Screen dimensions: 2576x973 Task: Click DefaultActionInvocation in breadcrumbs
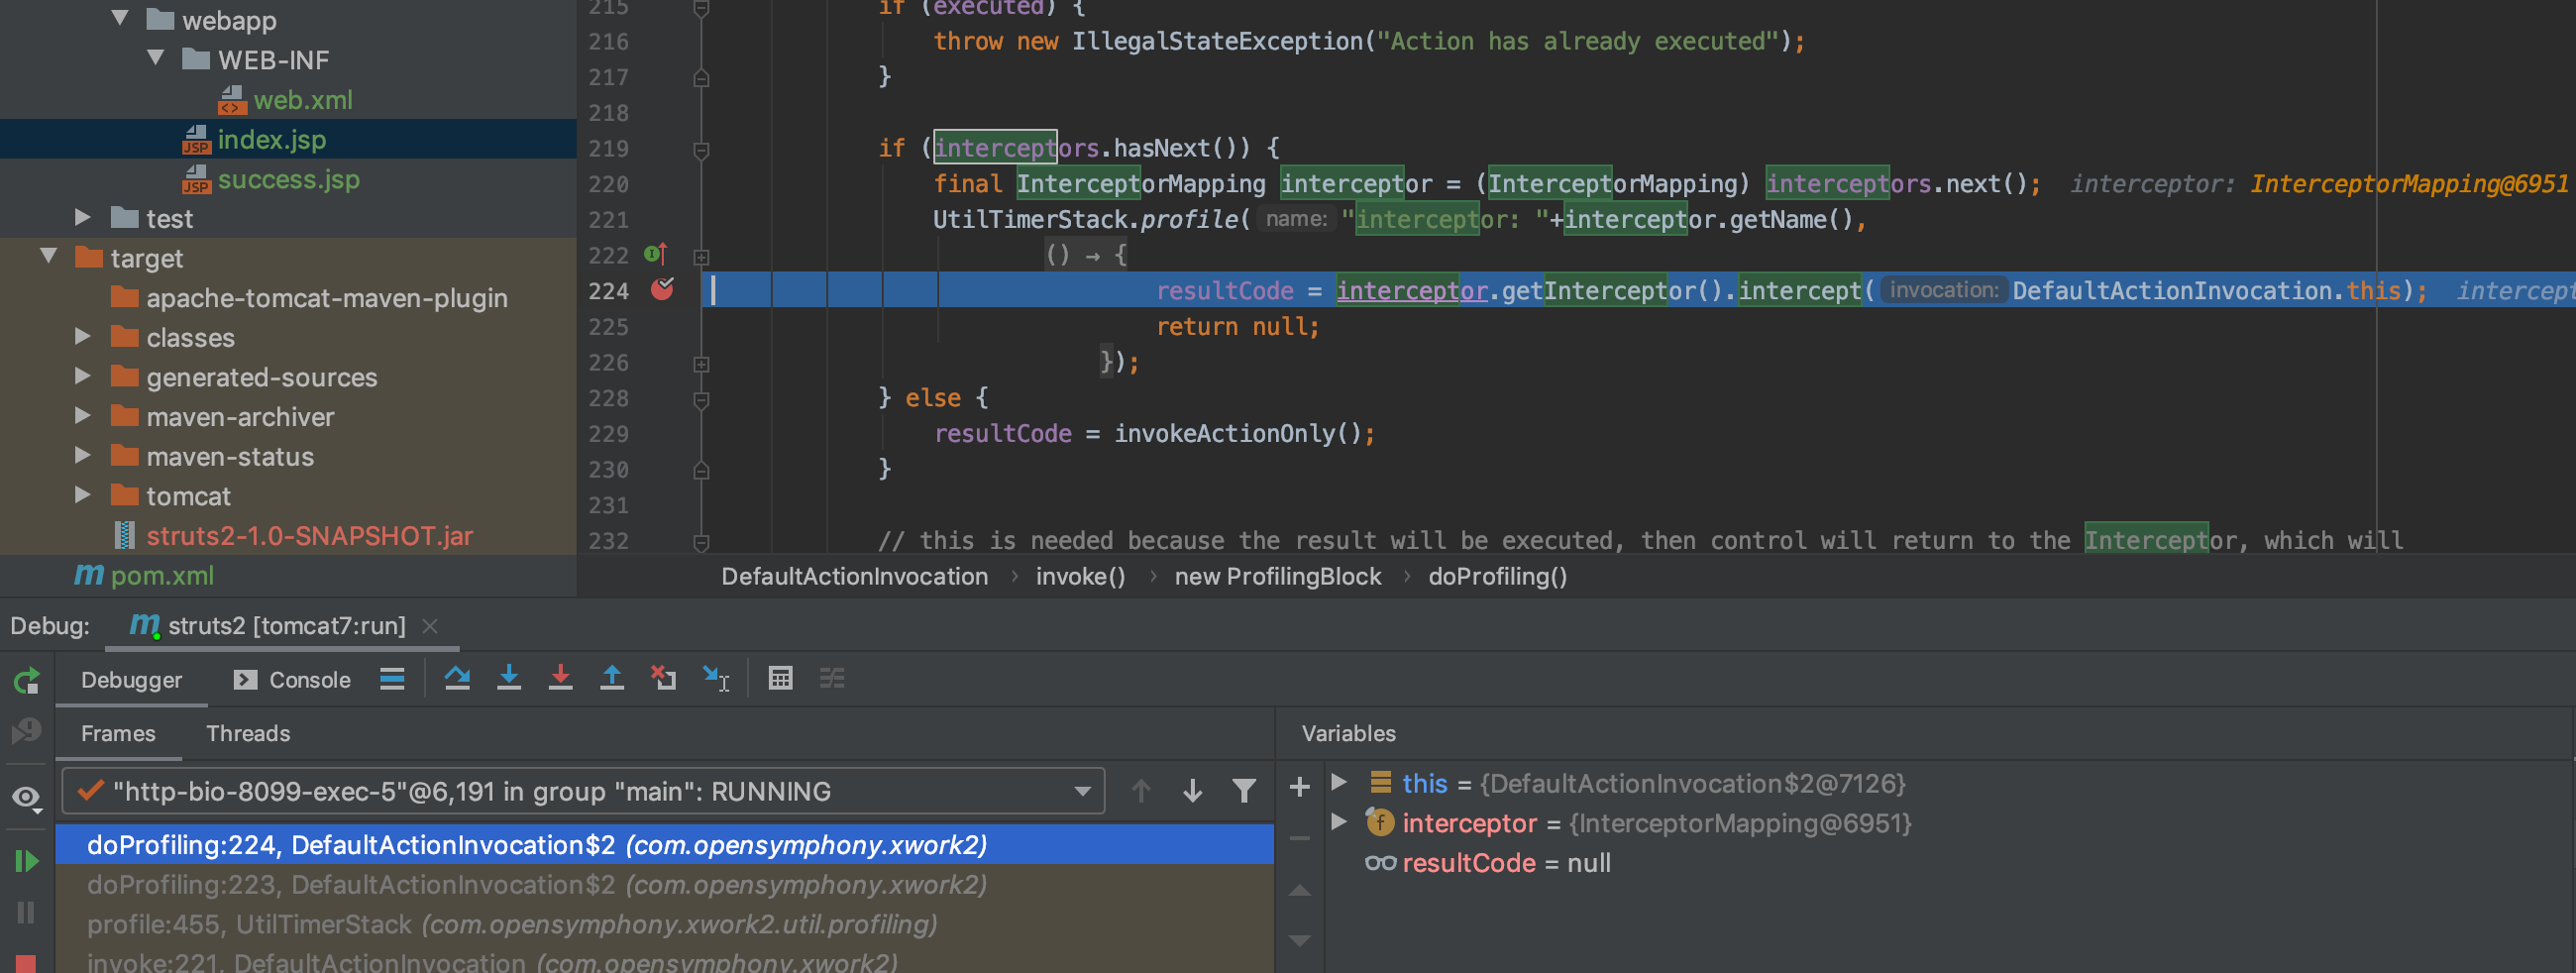(x=854, y=576)
